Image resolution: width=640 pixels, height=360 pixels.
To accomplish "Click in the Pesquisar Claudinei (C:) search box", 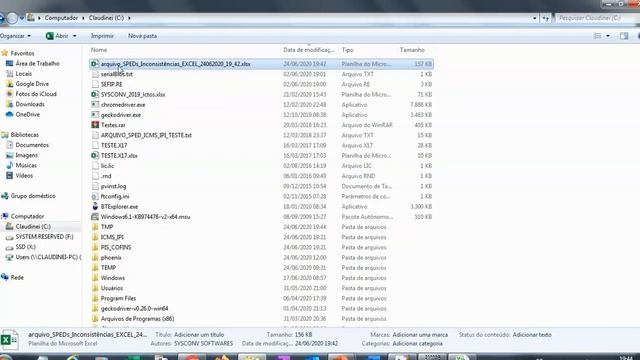I will (x=597, y=18).
